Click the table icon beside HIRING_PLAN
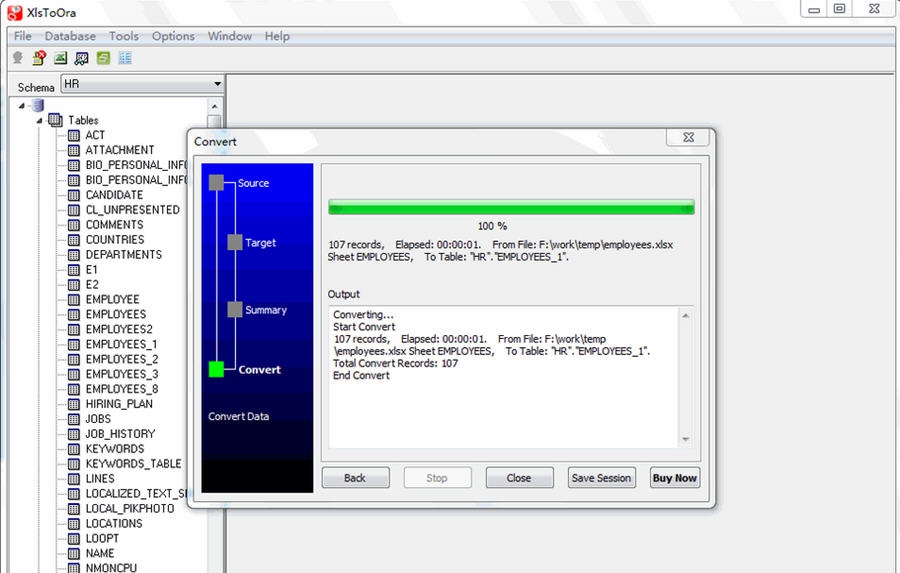This screenshot has width=900, height=573. point(73,404)
